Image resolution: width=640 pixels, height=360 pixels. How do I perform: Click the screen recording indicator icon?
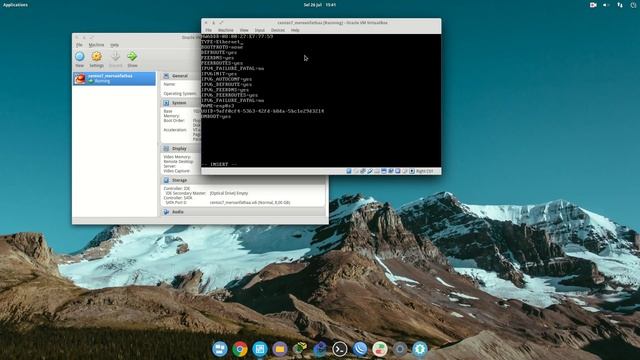click(593, 5)
